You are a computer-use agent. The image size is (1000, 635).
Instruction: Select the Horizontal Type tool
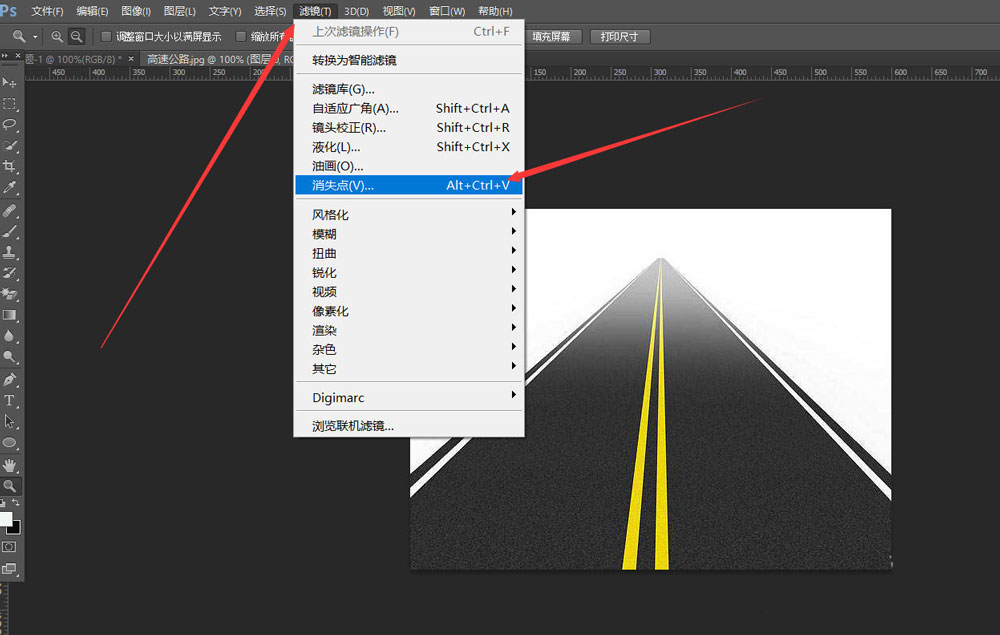point(10,400)
